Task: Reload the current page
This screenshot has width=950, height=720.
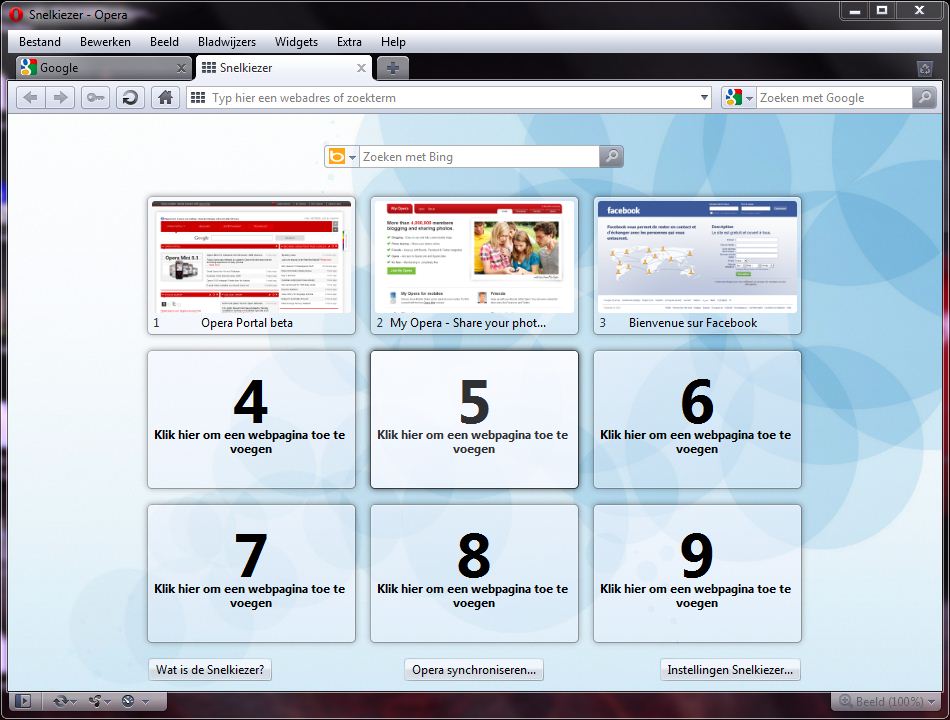Action: pyautogui.click(x=130, y=98)
